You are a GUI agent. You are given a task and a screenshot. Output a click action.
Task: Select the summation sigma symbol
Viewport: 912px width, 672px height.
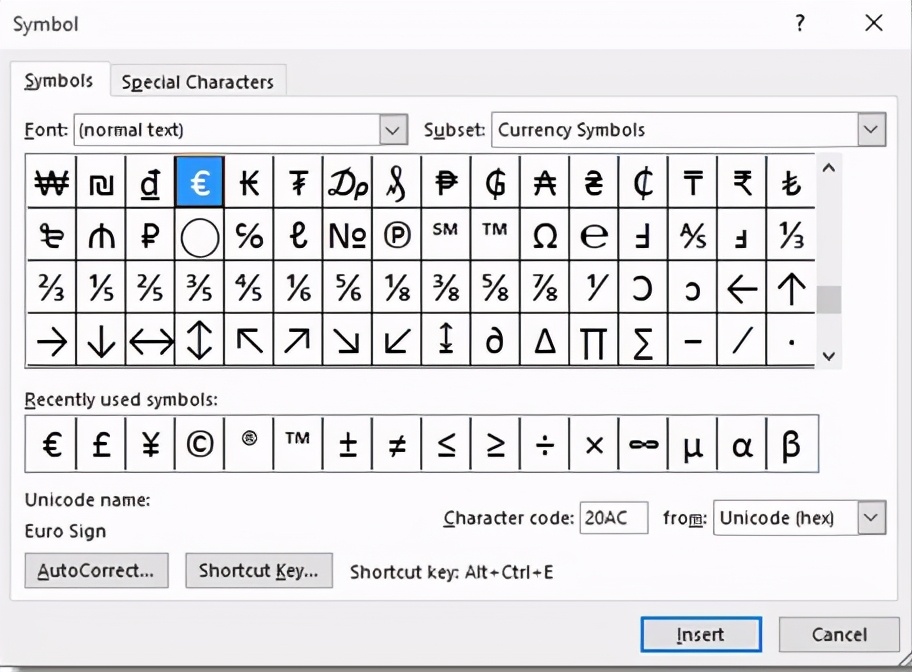click(x=643, y=340)
